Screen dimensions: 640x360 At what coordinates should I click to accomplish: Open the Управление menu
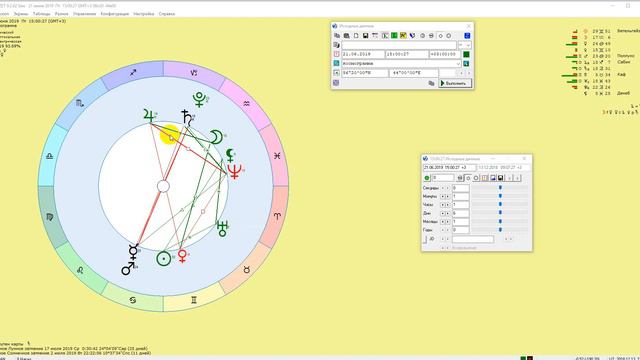(x=84, y=14)
